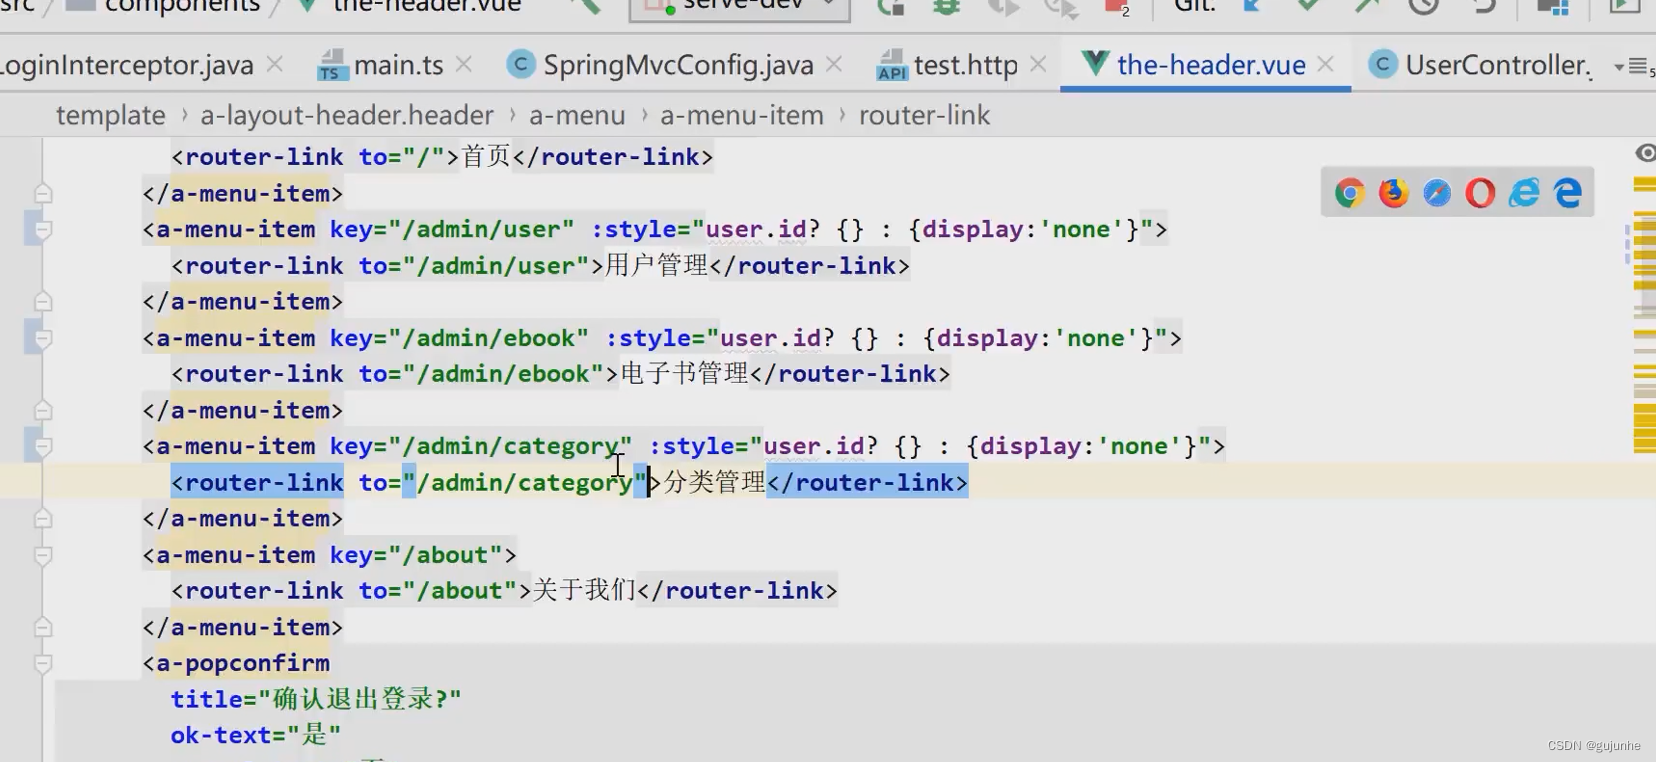Viewport: 1656px width, 762px height.
Task: Select router-link breadcrumb
Action: (x=925, y=116)
